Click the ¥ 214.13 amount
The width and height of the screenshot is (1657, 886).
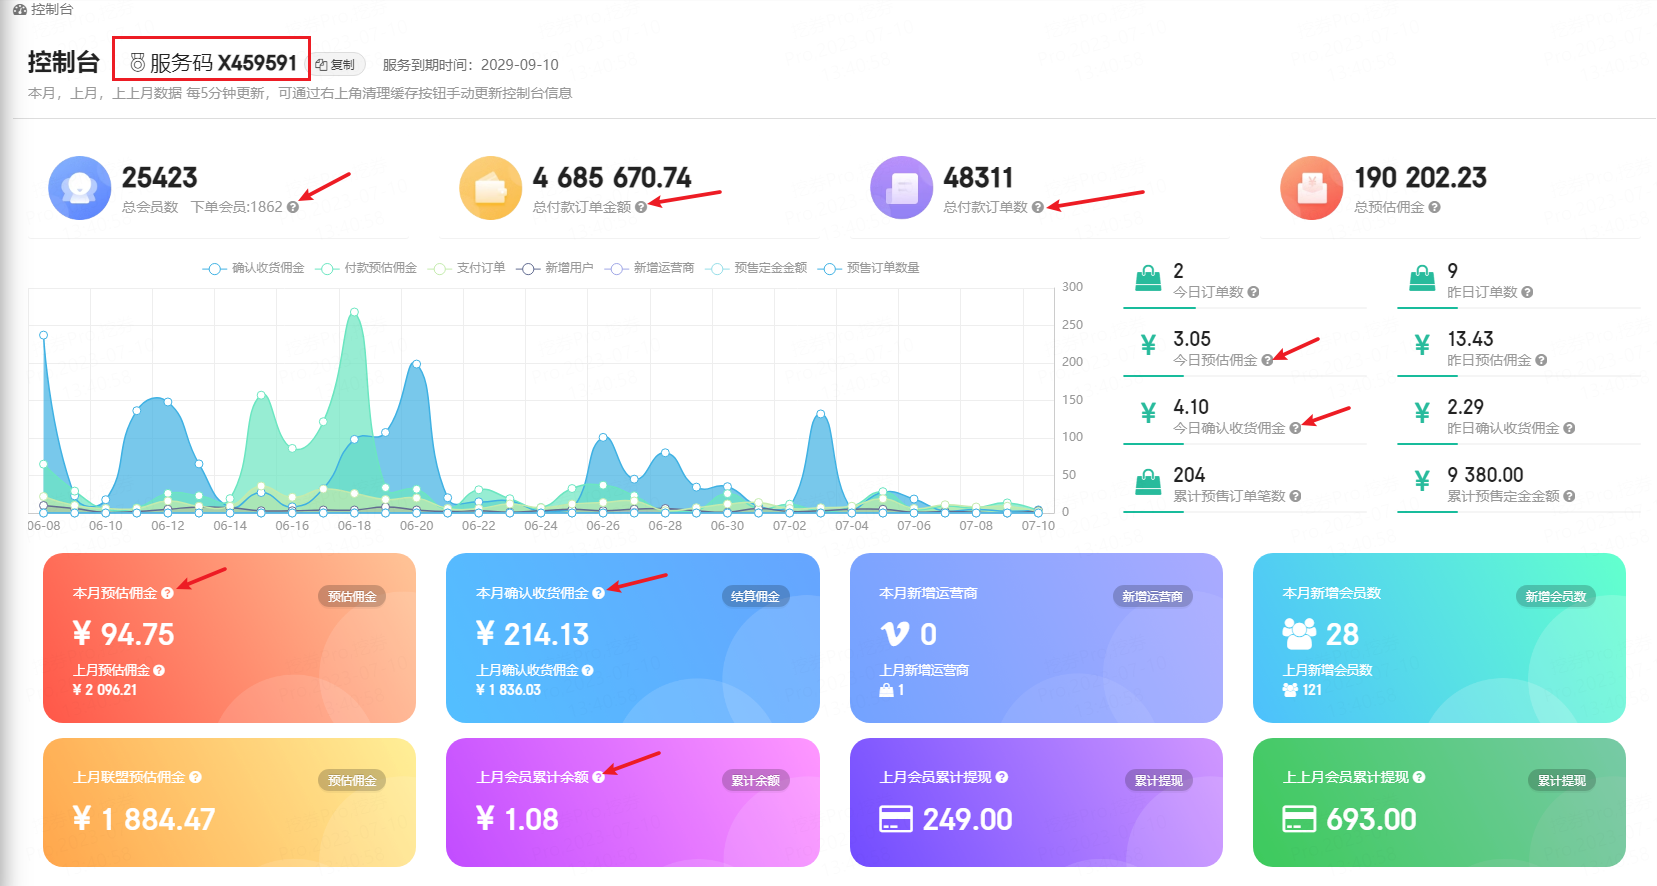[x=532, y=634]
